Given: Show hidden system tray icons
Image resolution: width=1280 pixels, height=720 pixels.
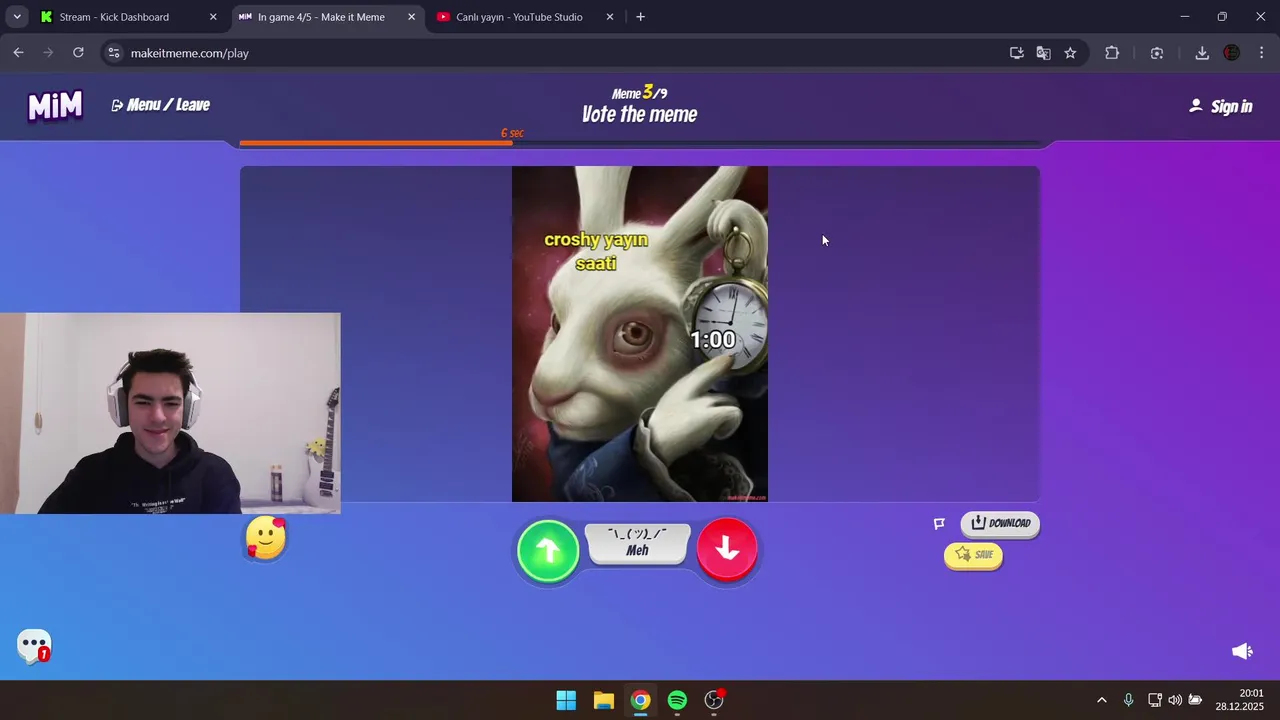Looking at the screenshot, I should click(x=1102, y=700).
